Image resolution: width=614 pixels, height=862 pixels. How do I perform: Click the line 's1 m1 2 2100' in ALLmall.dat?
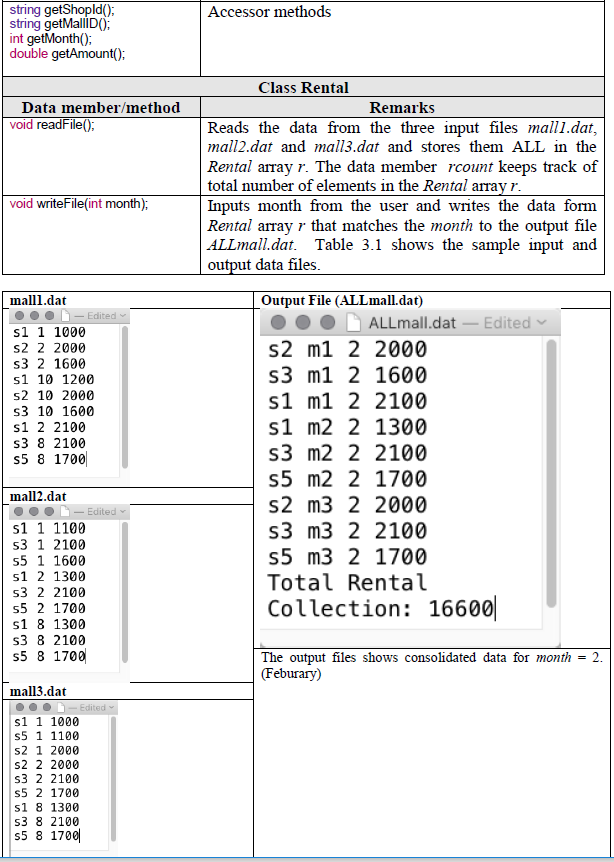click(347, 401)
